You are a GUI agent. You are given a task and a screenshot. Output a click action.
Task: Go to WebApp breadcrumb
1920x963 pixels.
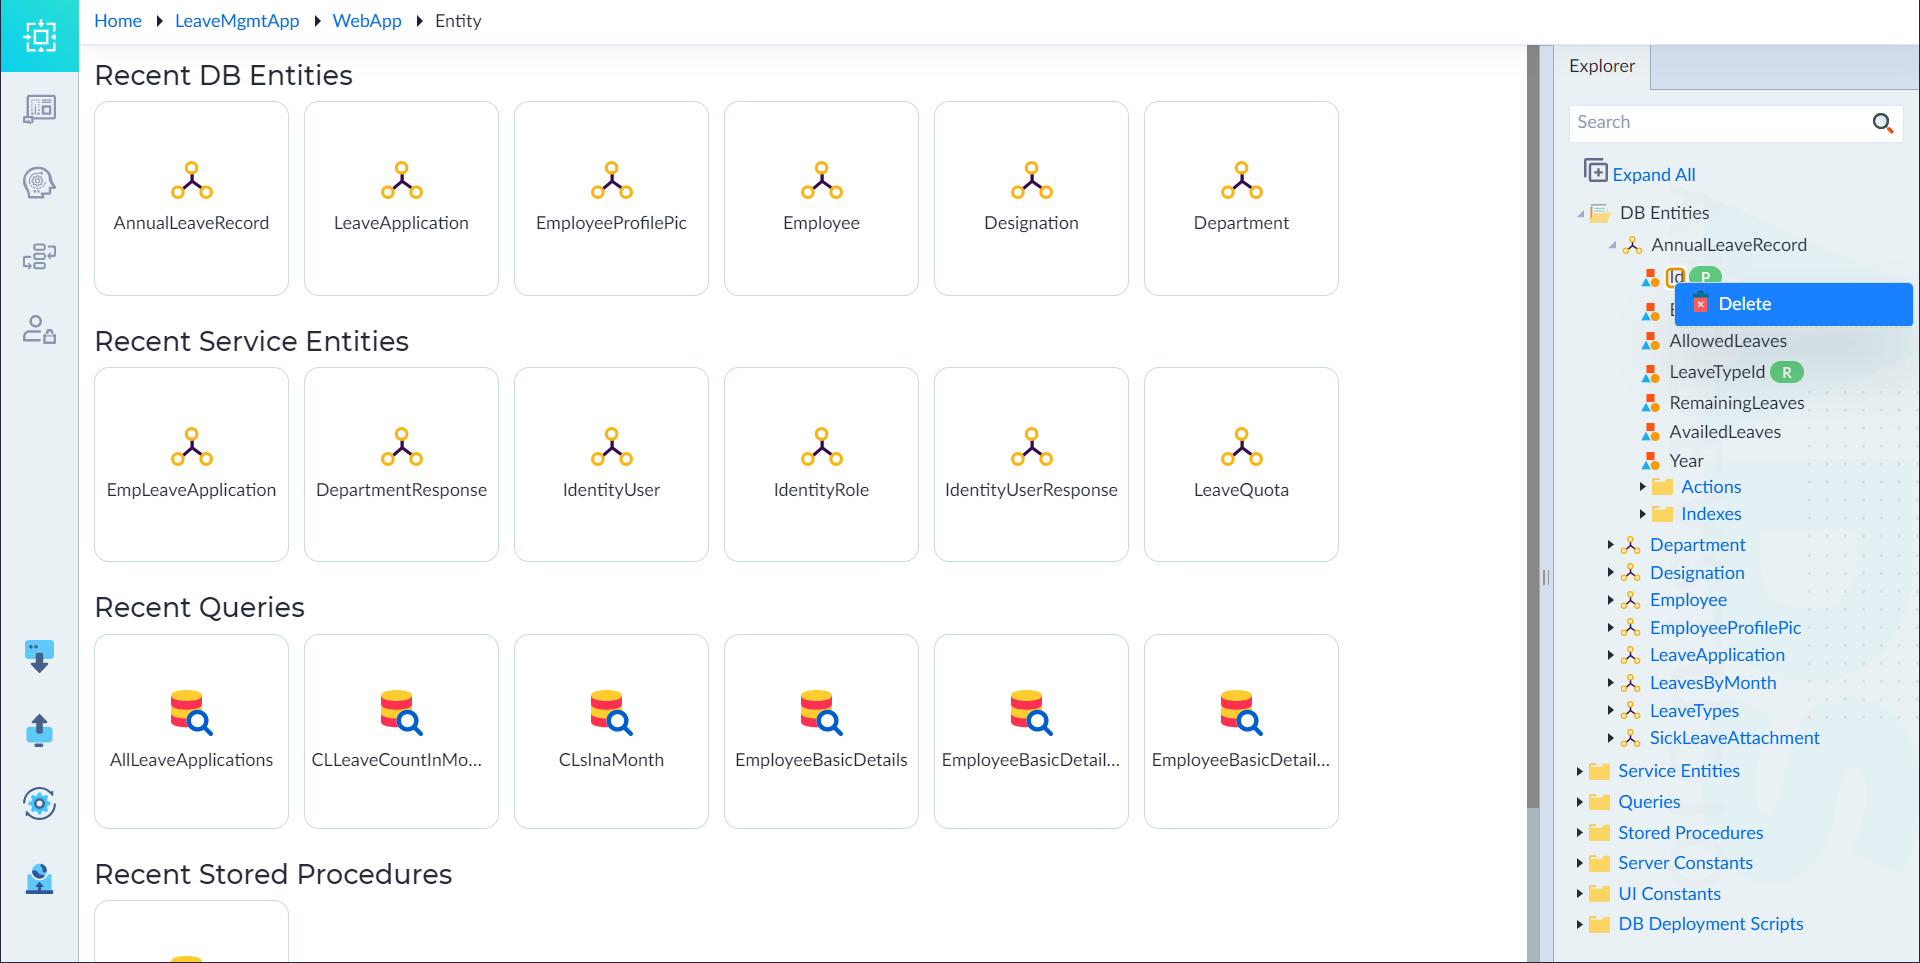tap(367, 21)
